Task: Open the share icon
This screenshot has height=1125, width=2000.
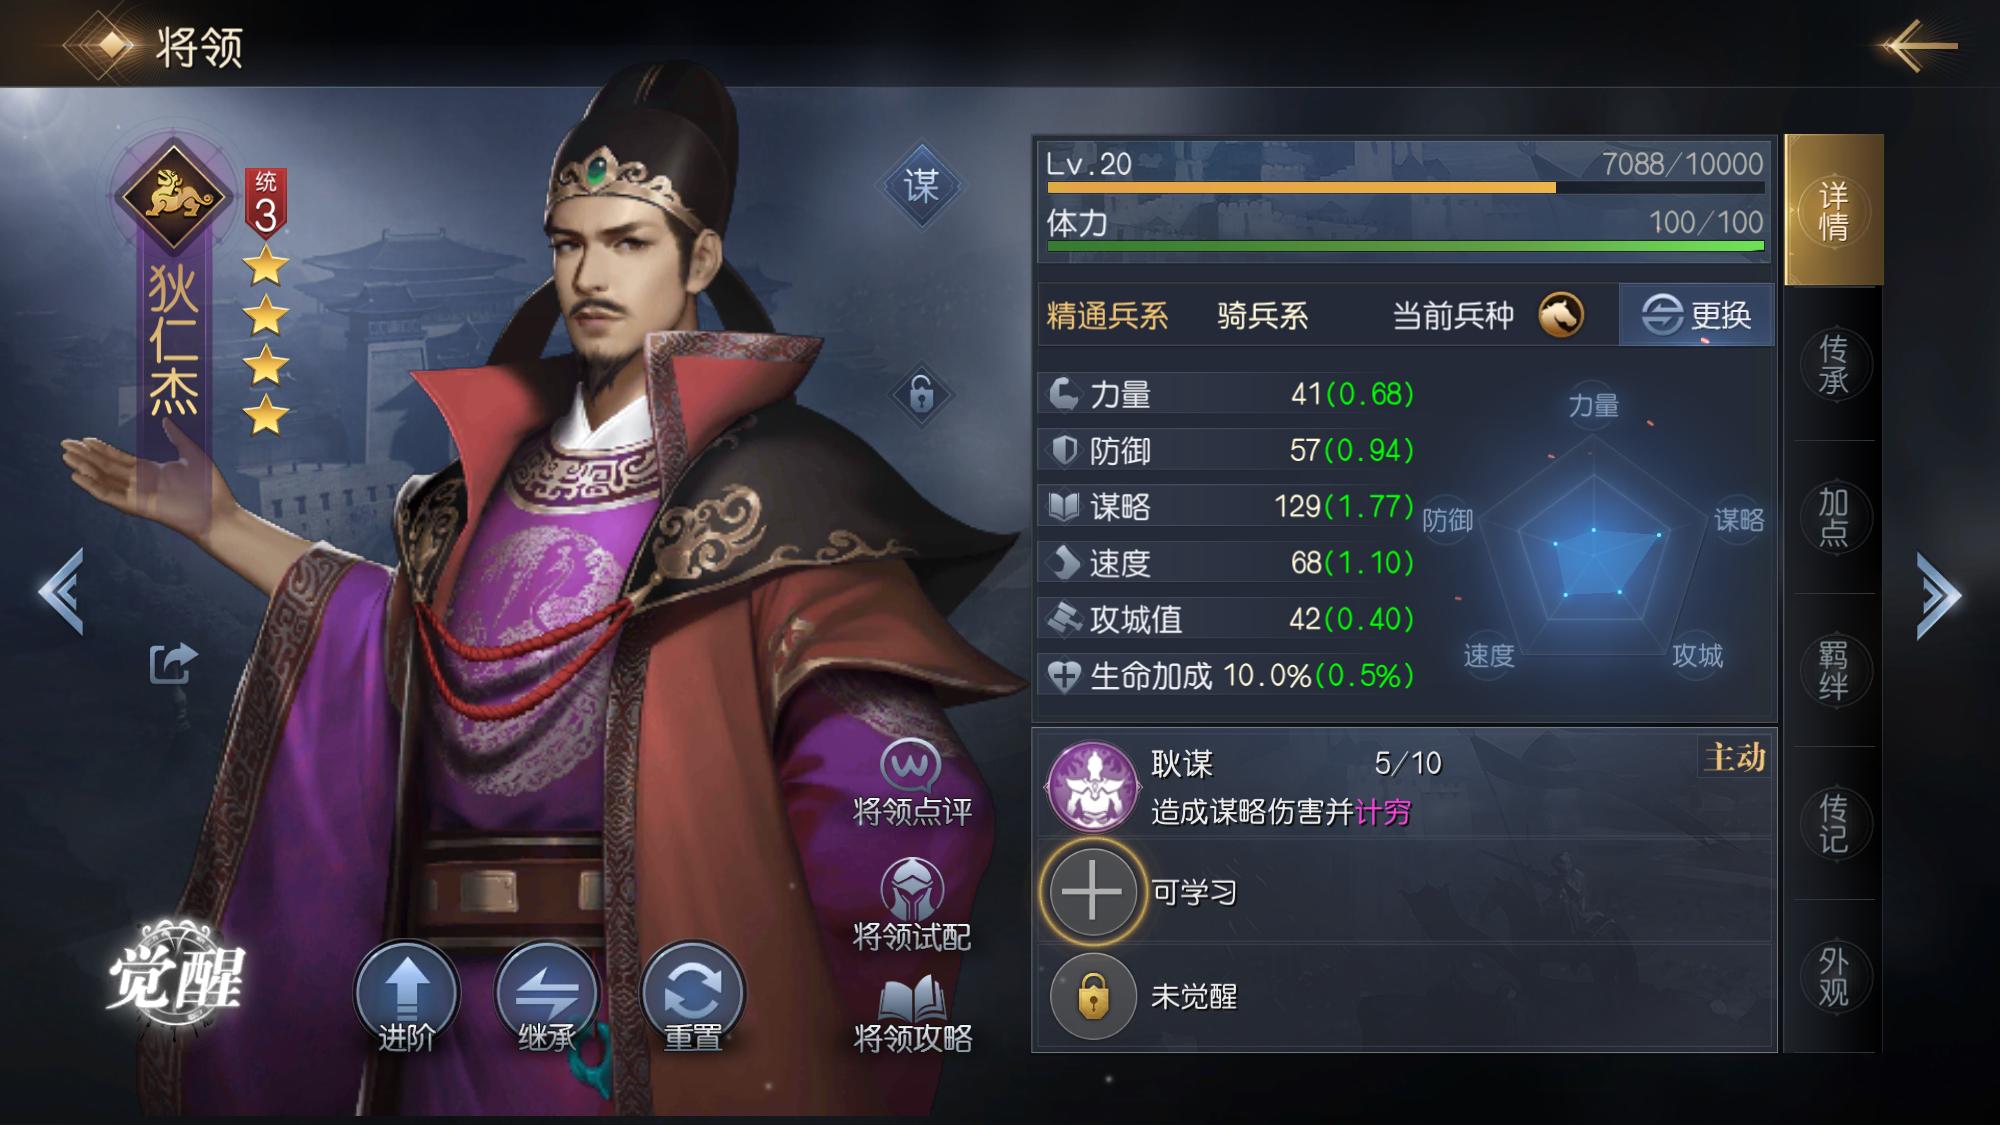Action: pos(173,662)
